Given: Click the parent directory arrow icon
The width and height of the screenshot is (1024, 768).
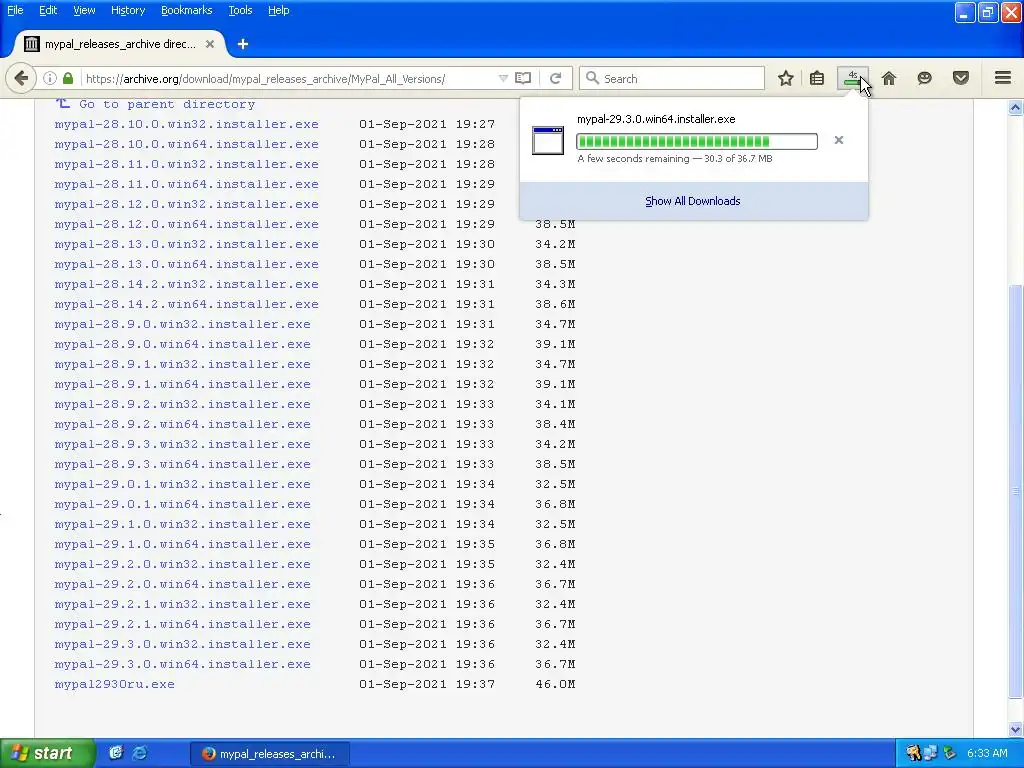Looking at the screenshot, I should click(63, 103).
